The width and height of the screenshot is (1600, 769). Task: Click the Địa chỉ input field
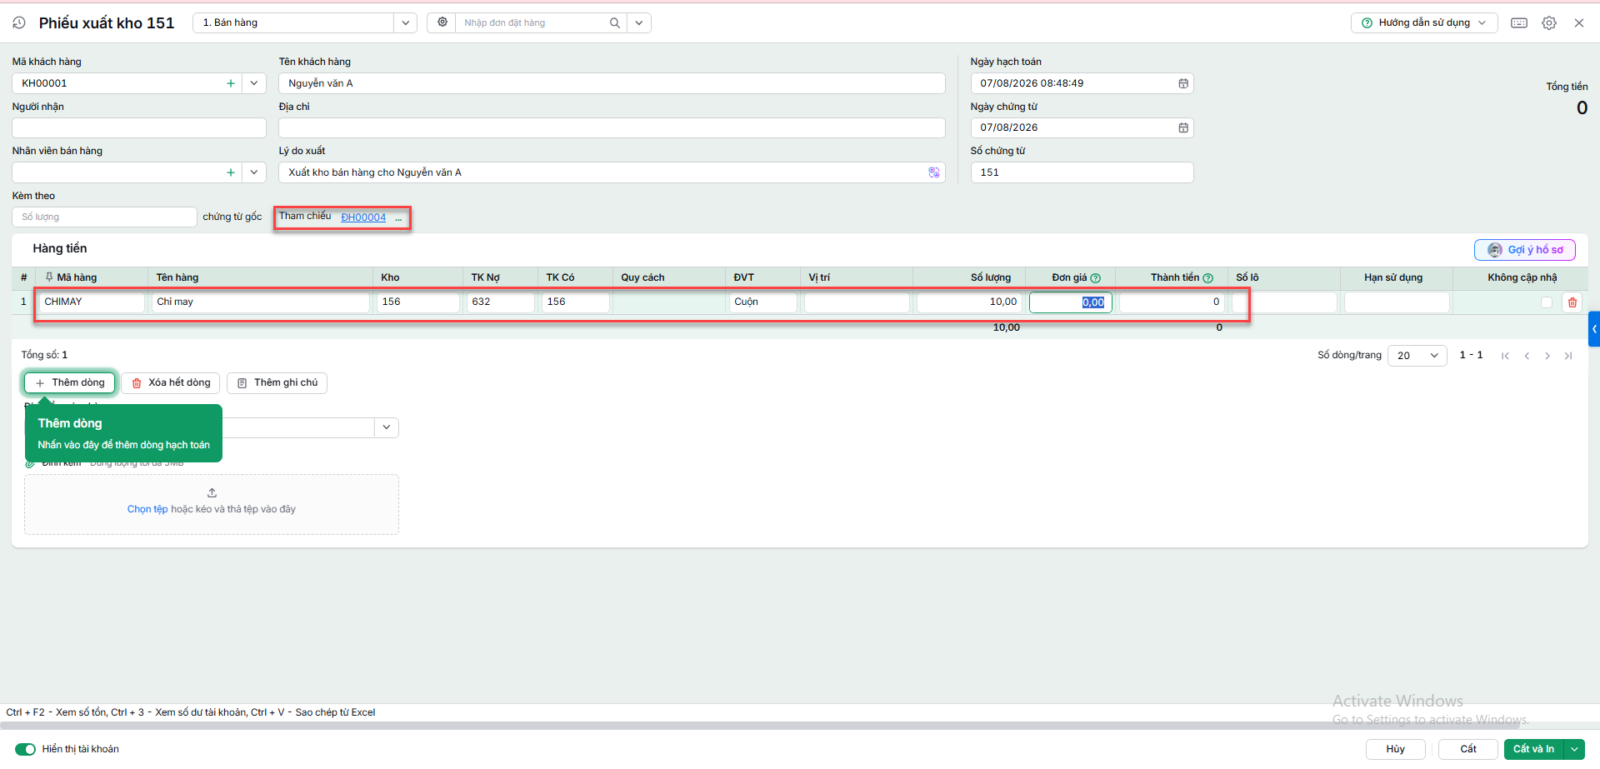click(x=612, y=128)
